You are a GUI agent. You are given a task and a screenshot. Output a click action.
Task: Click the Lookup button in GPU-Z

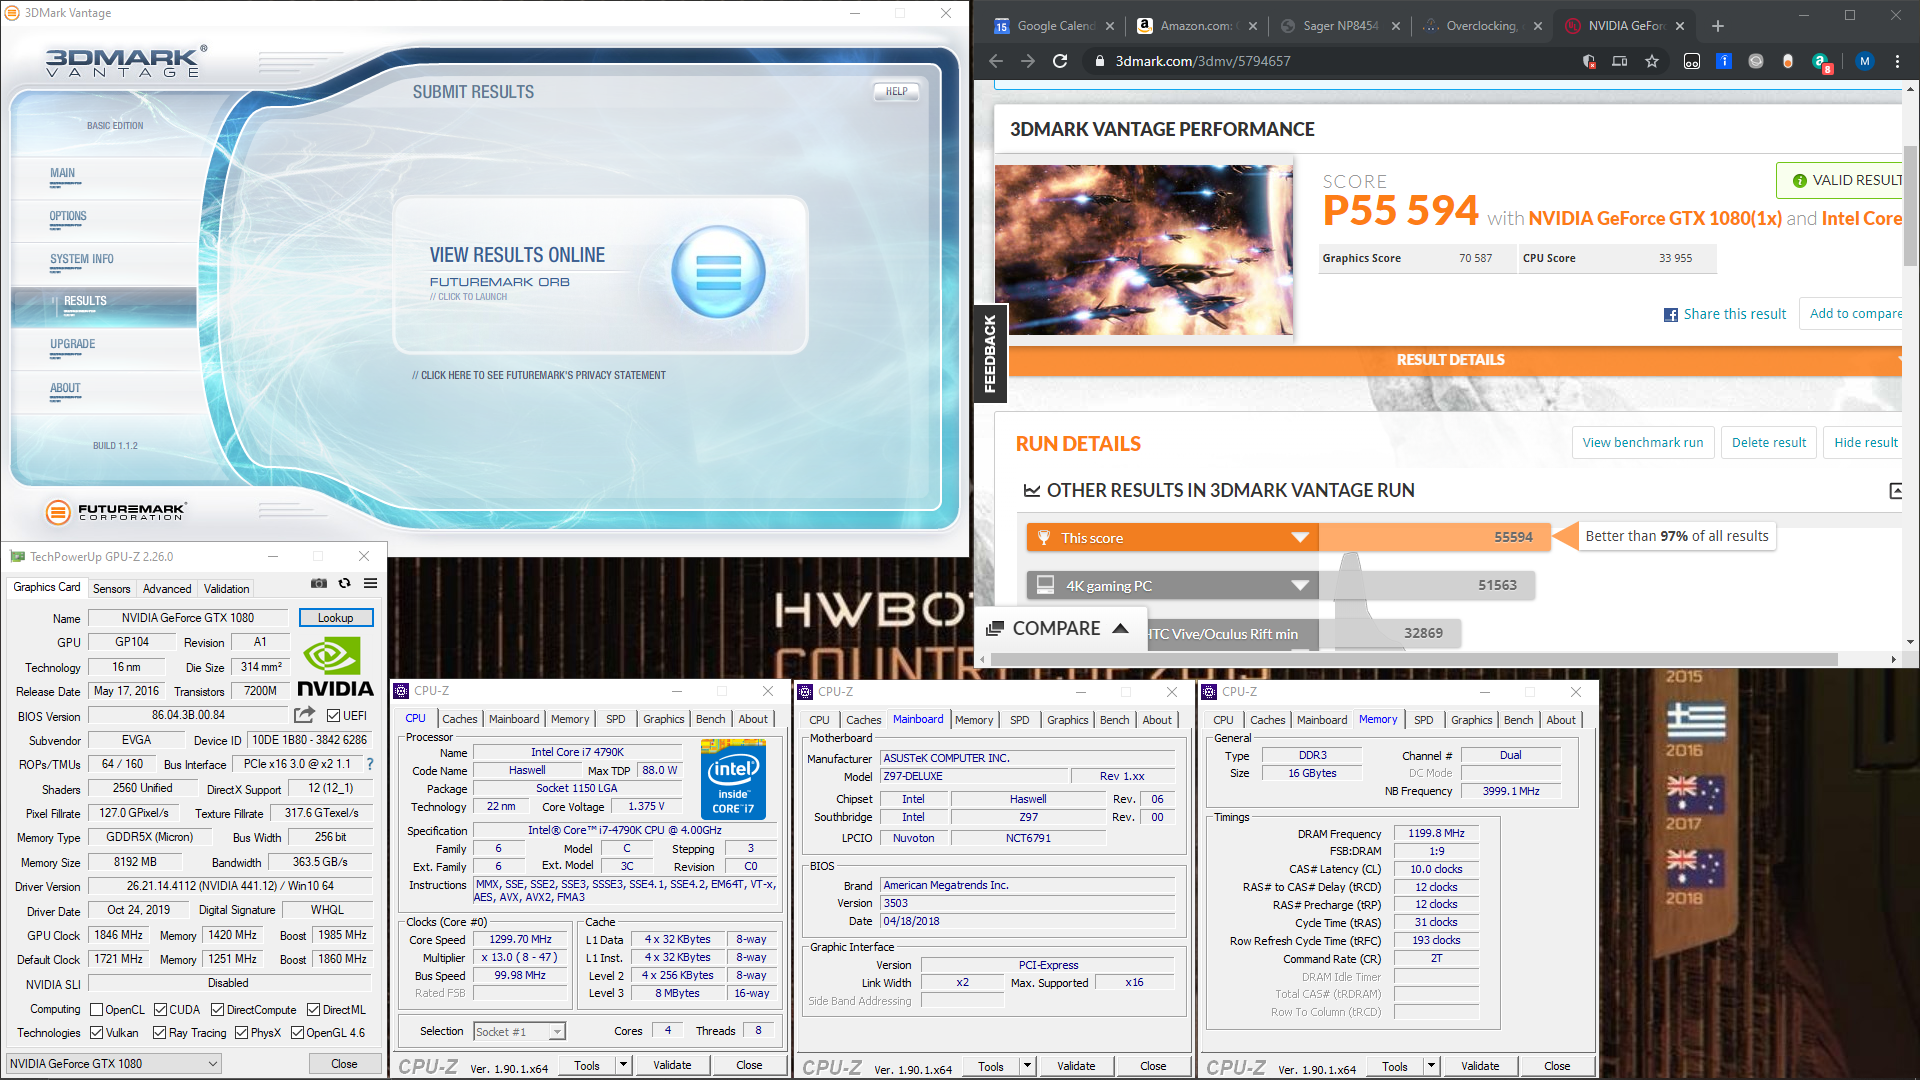click(336, 618)
